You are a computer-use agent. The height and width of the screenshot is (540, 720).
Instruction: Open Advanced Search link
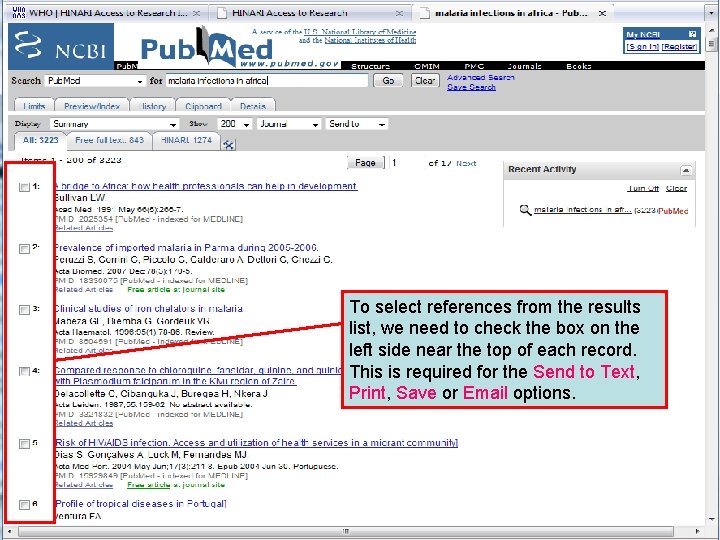[481, 78]
